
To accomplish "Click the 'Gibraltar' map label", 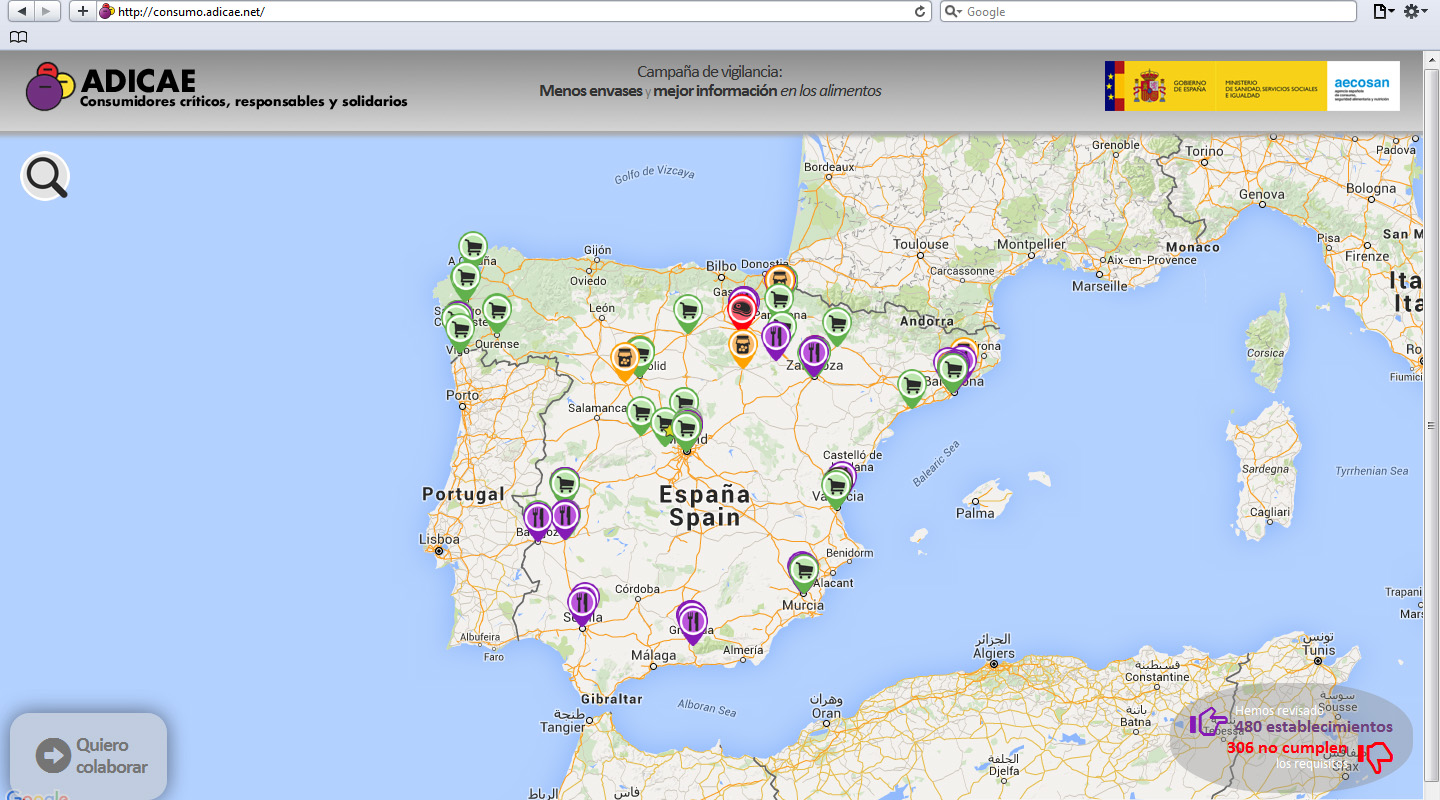I will coord(610,698).
